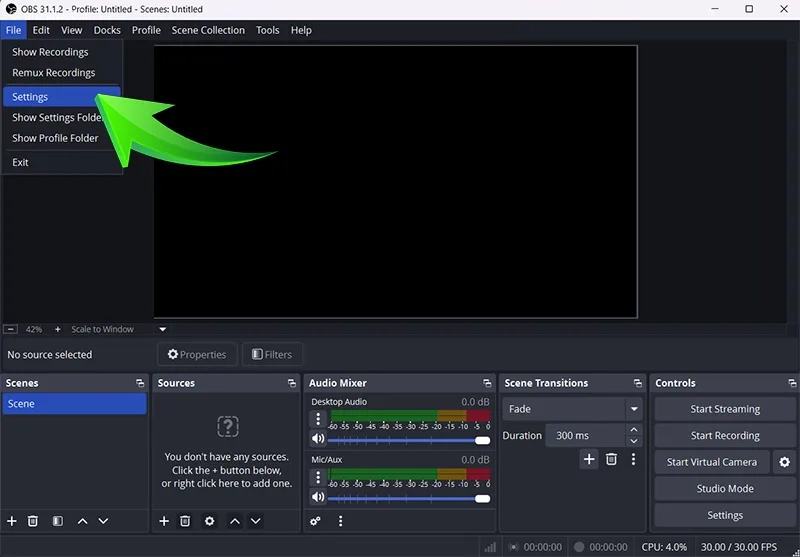Open source properties gear in Sources panel
800x557 pixels.
209,521
